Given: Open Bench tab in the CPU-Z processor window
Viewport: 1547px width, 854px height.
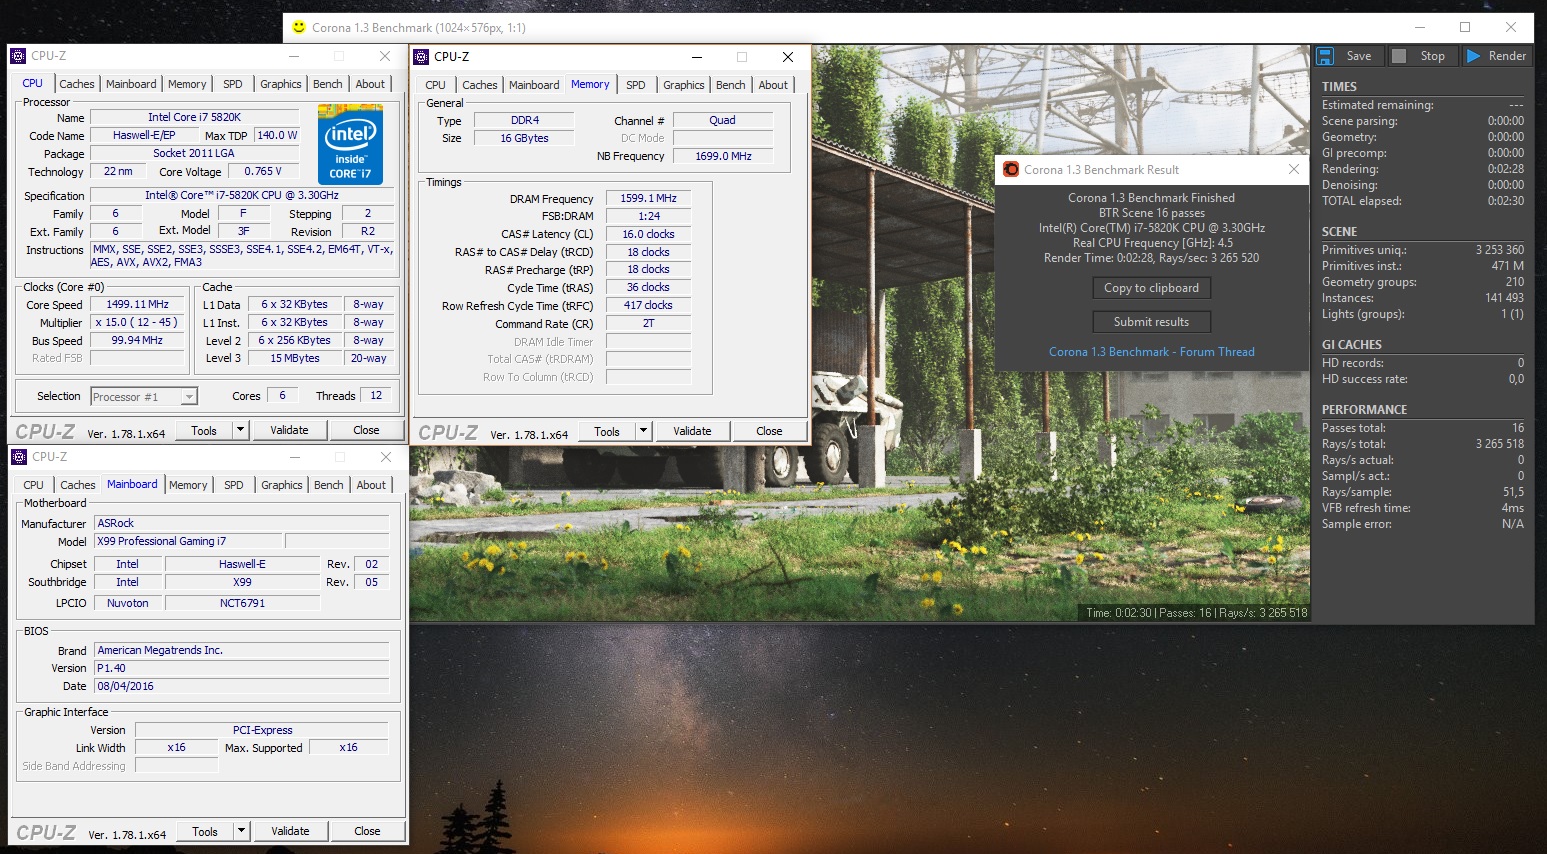Looking at the screenshot, I should click(x=327, y=84).
